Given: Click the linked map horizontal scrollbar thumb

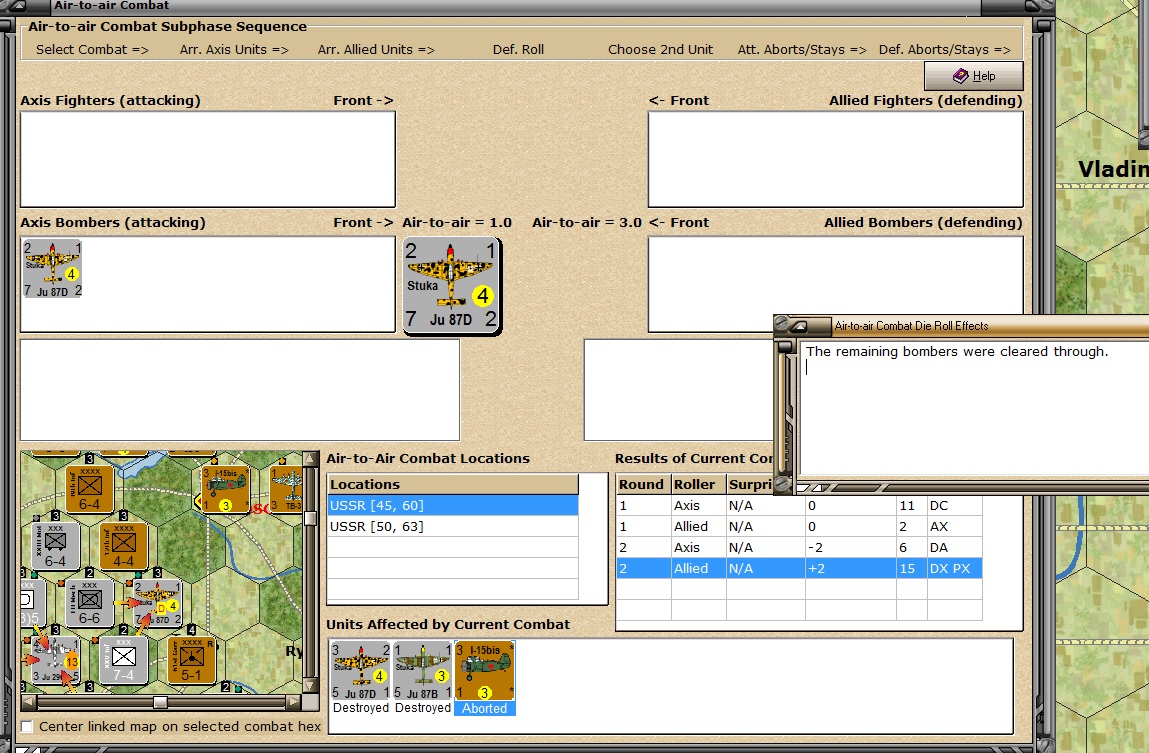Looking at the screenshot, I should click(160, 702).
